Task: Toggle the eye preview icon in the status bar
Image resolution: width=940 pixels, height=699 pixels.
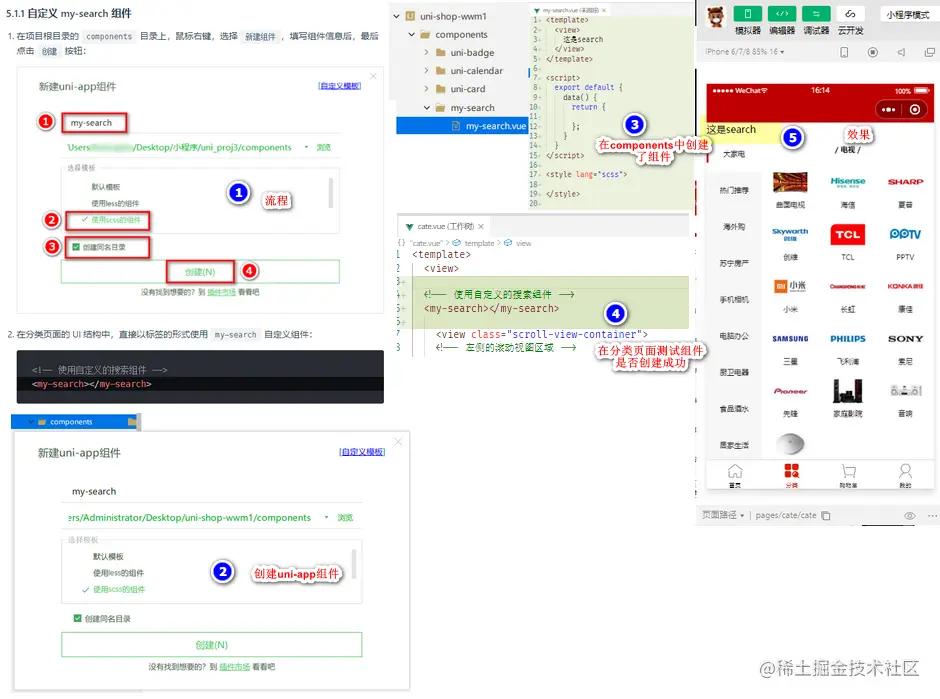Action: click(x=909, y=516)
